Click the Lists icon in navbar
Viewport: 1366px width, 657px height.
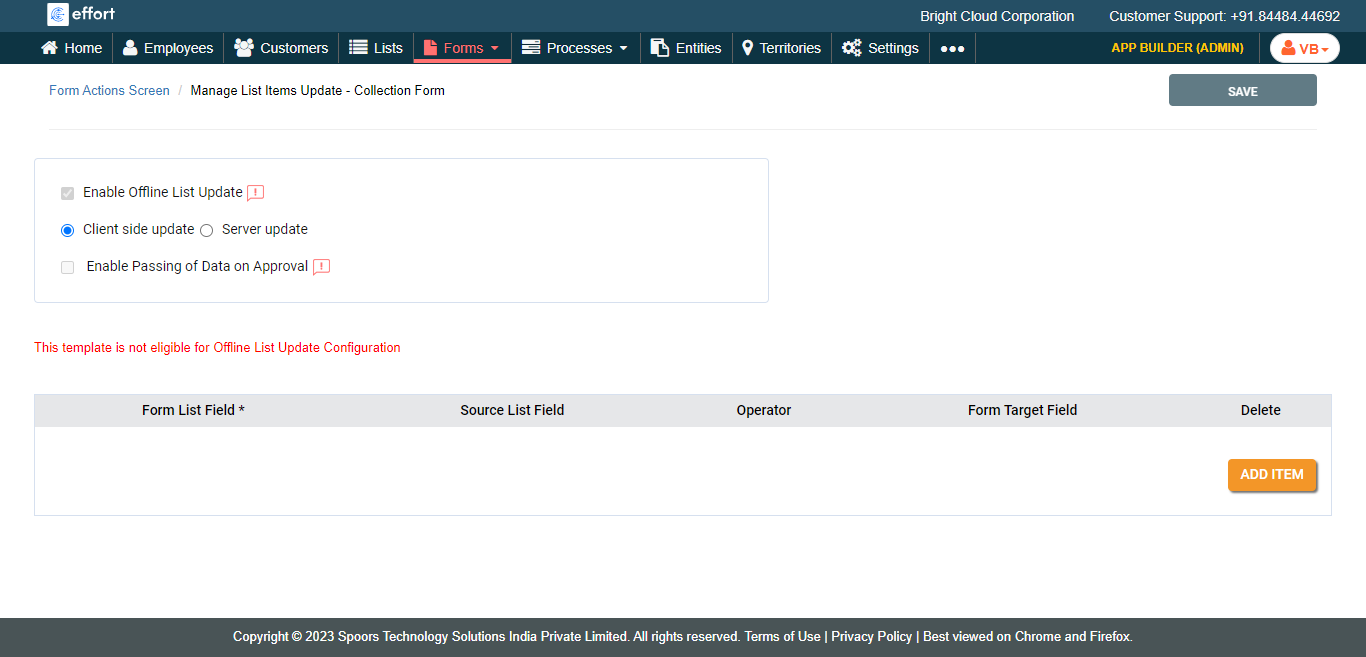[x=358, y=48]
